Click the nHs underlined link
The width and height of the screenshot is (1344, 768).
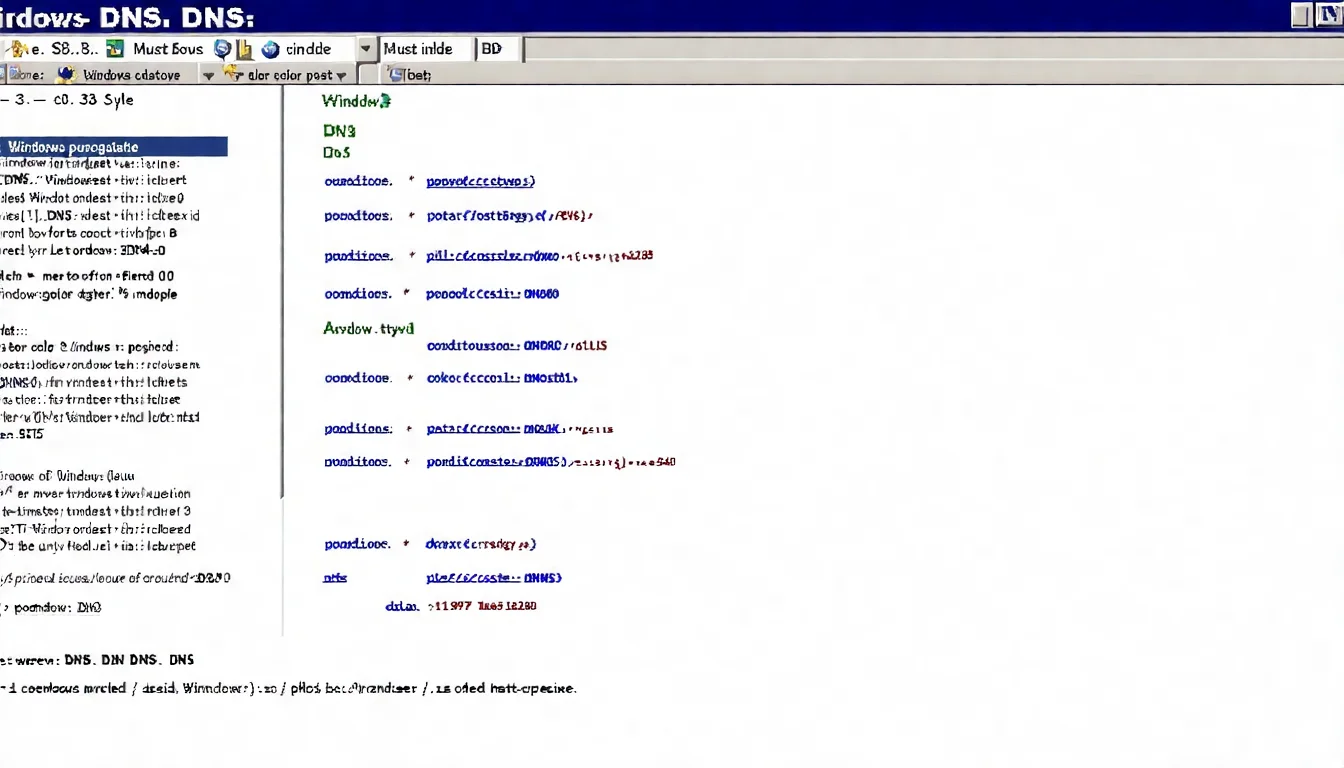[334, 577]
